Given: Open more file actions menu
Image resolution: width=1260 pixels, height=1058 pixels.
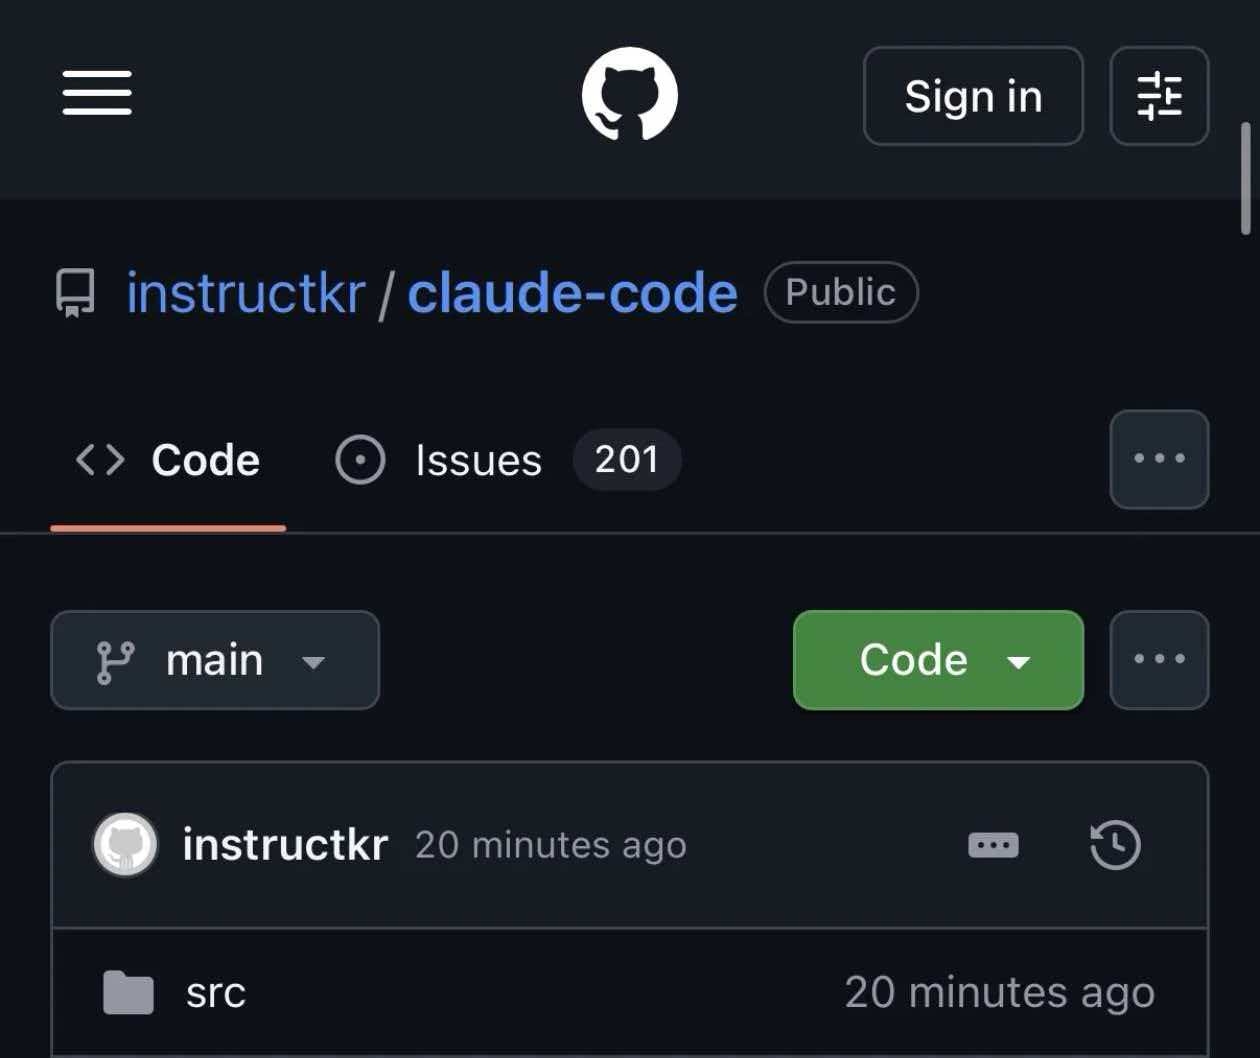Looking at the screenshot, I should (x=1159, y=660).
